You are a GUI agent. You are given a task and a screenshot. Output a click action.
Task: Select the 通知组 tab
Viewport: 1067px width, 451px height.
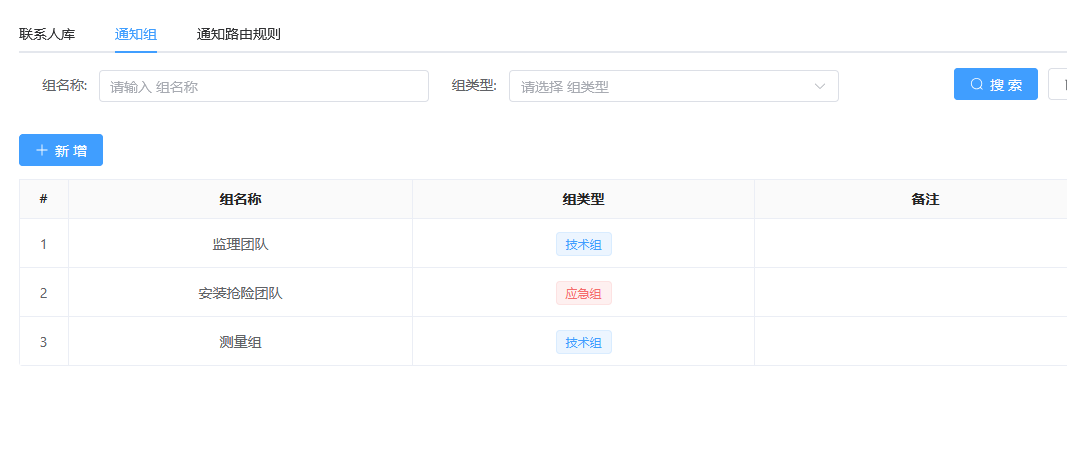(136, 34)
